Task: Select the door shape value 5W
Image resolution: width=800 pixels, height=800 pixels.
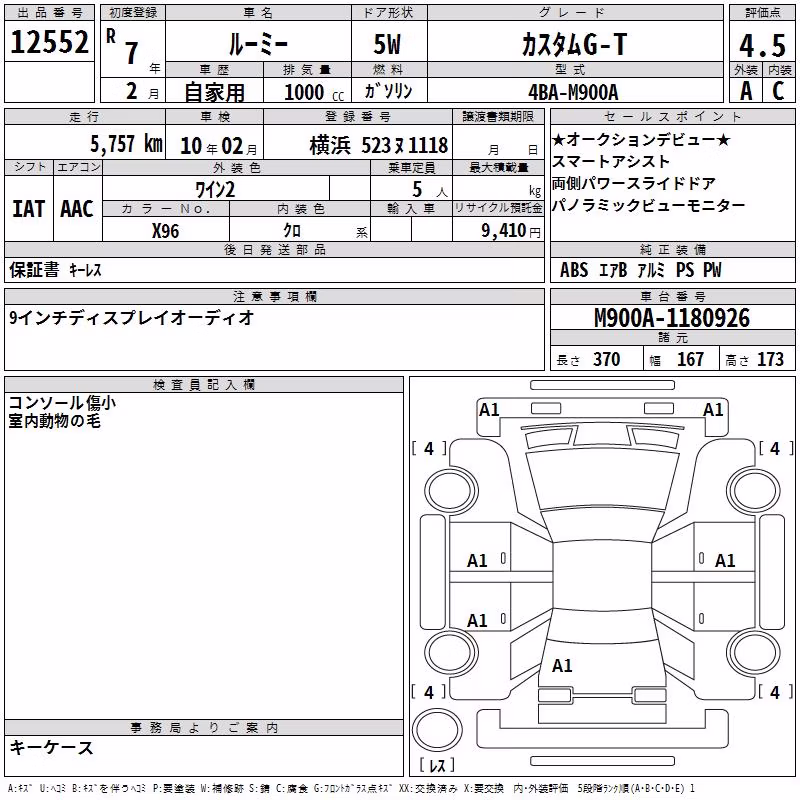Action: [x=387, y=44]
